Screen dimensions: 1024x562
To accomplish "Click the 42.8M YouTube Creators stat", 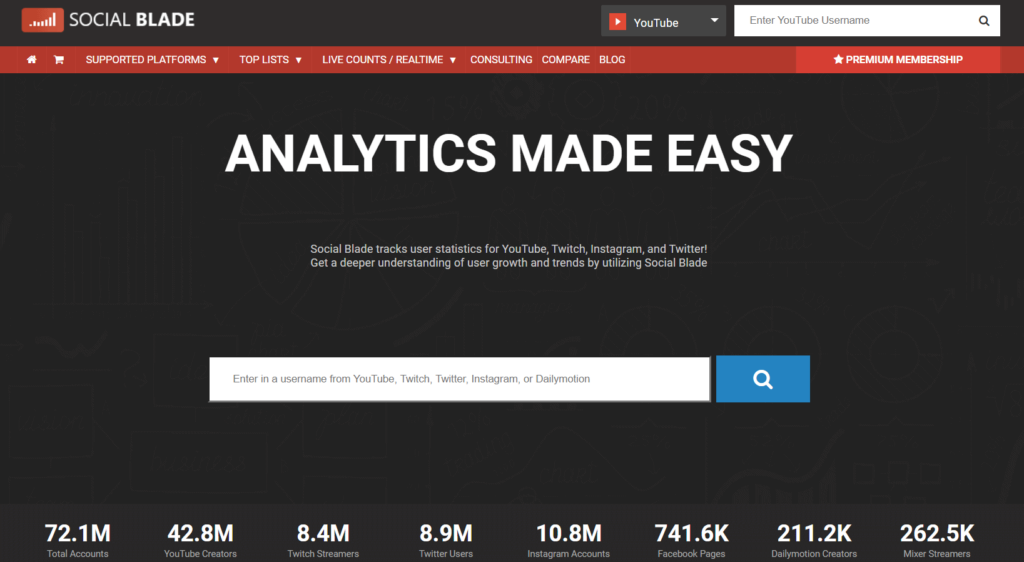I will coord(200,541).
